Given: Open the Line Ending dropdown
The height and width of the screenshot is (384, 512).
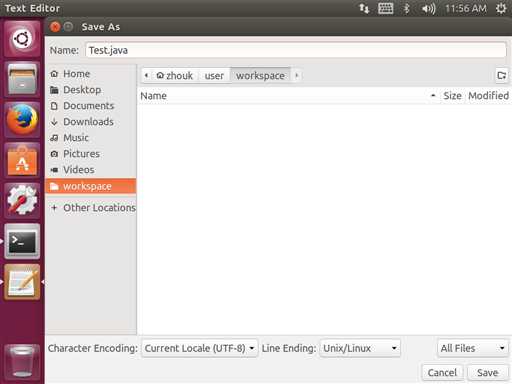Looking at the screenshot, I should tap(360, 348).
